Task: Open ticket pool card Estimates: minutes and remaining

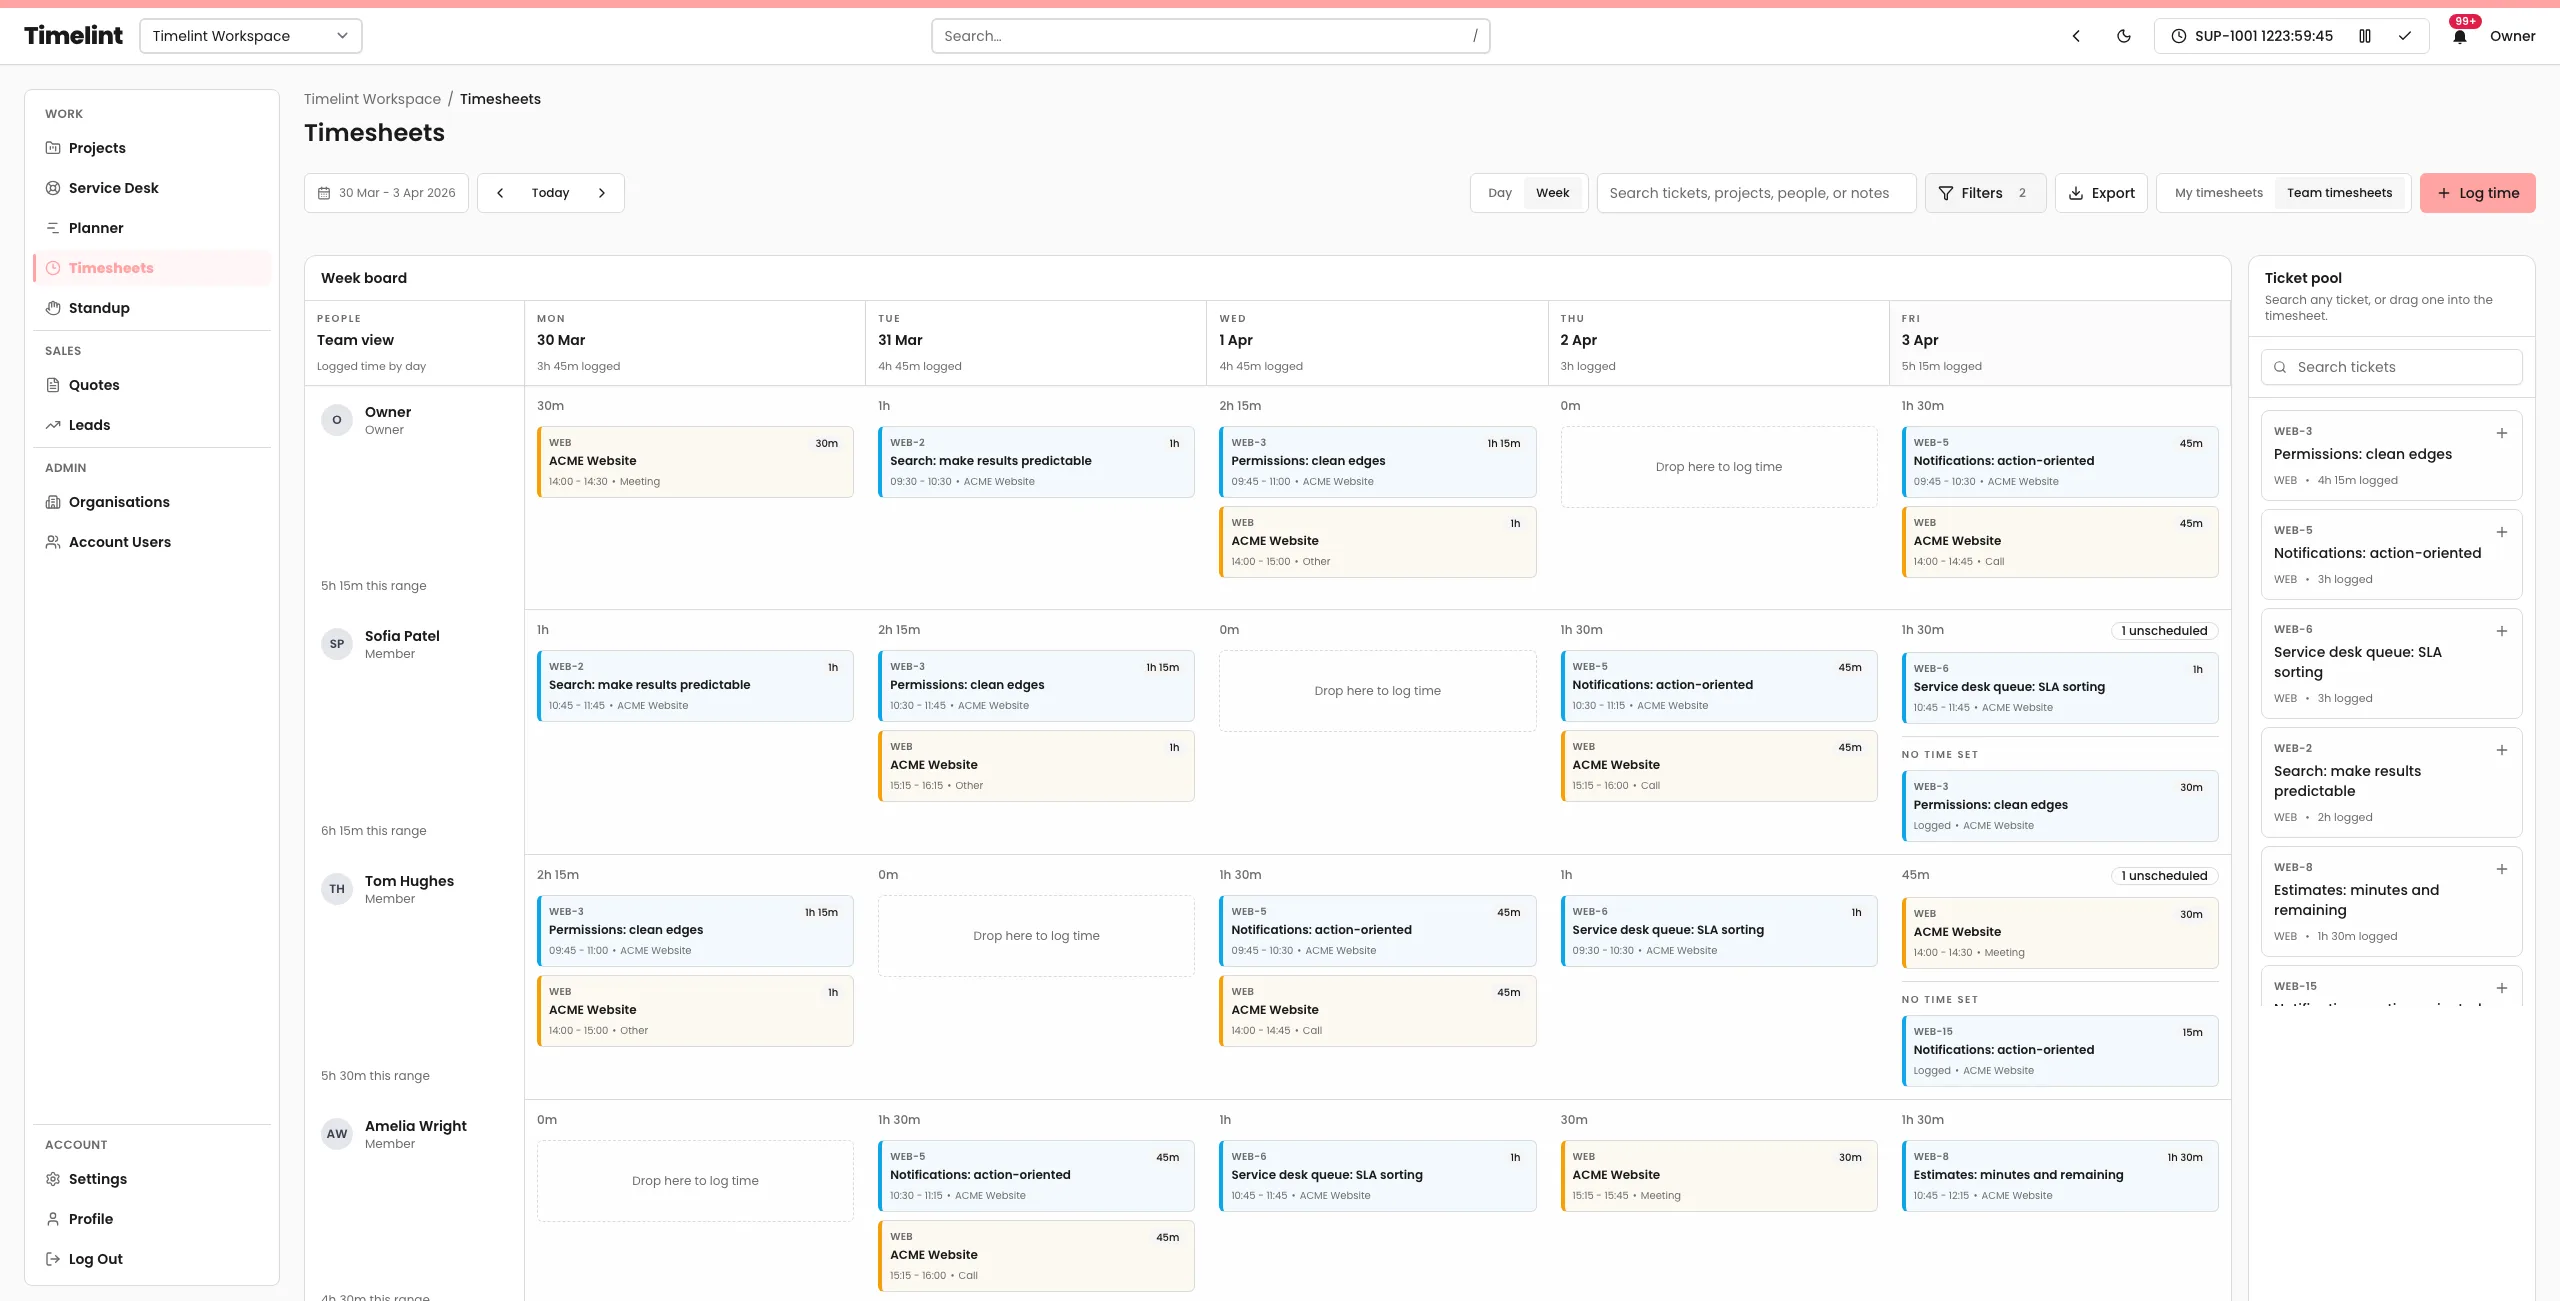Action: pos(2391,901)
